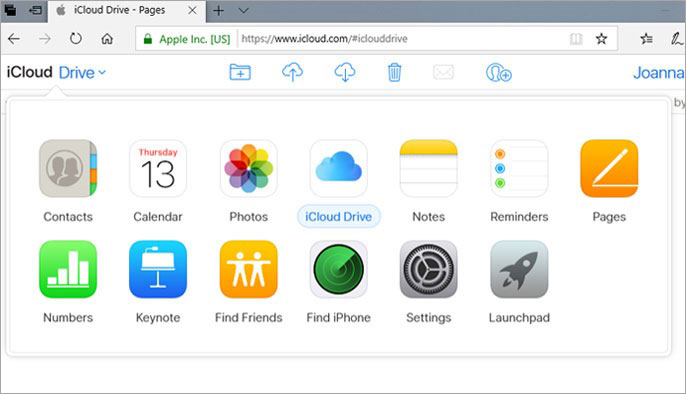The height and width of the screenshot is (394, 686).
Task: Toggle reading view book icon
Action: 576,39
